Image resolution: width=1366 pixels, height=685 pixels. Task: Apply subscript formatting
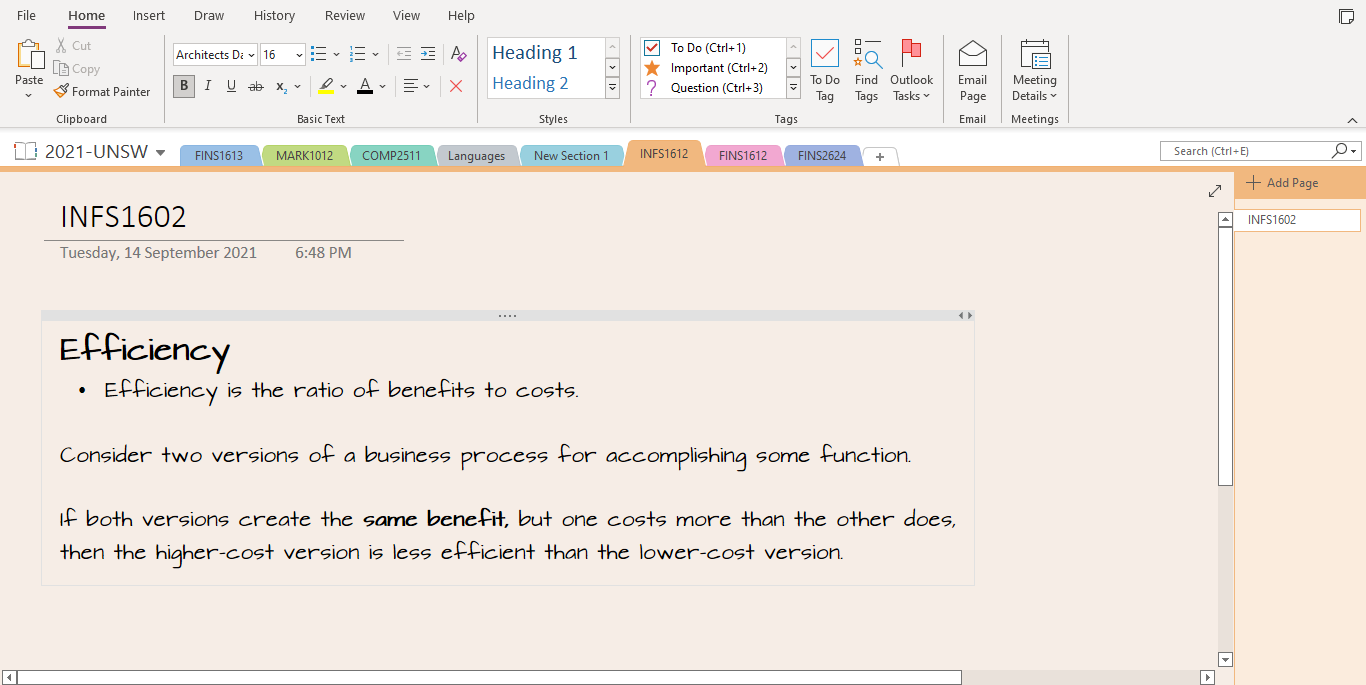tap(282, 86)
